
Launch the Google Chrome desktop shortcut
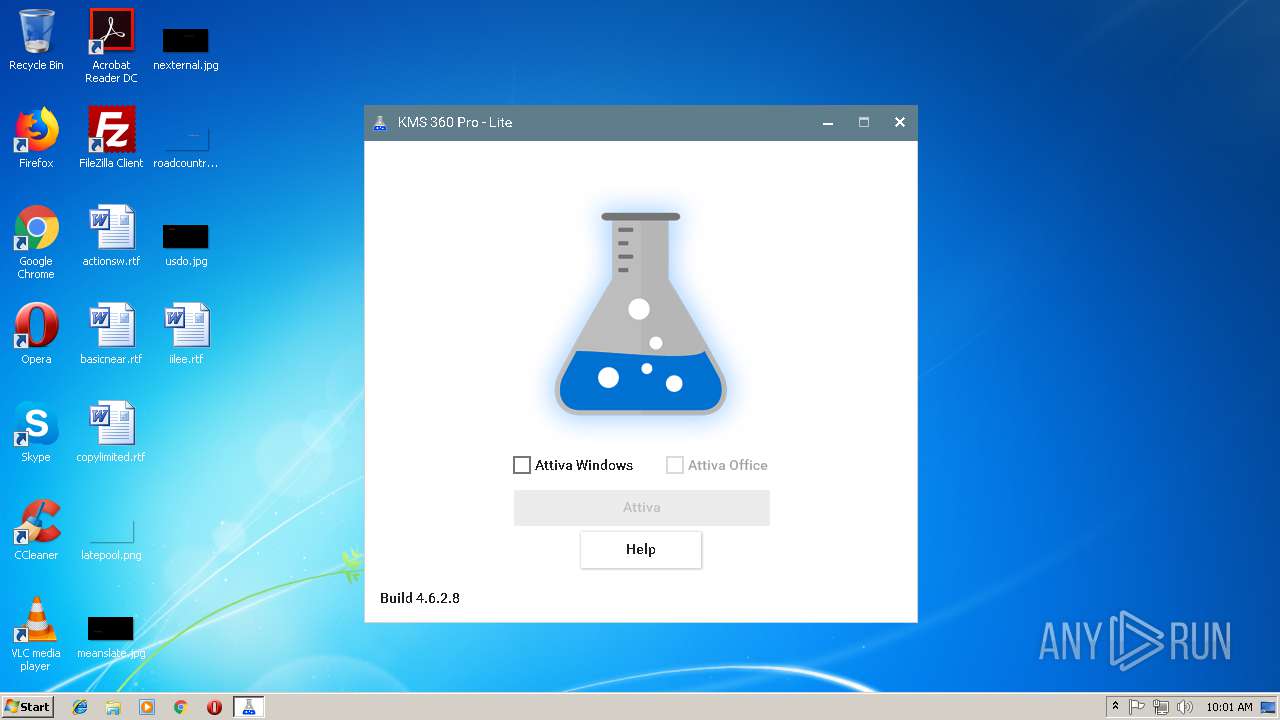pos(36,242)
